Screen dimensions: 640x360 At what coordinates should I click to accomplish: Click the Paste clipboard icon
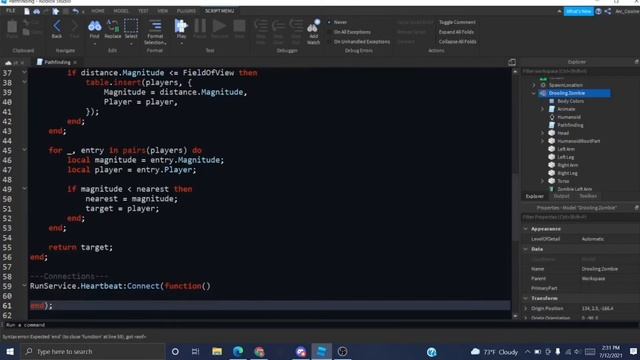click(12, 27)
